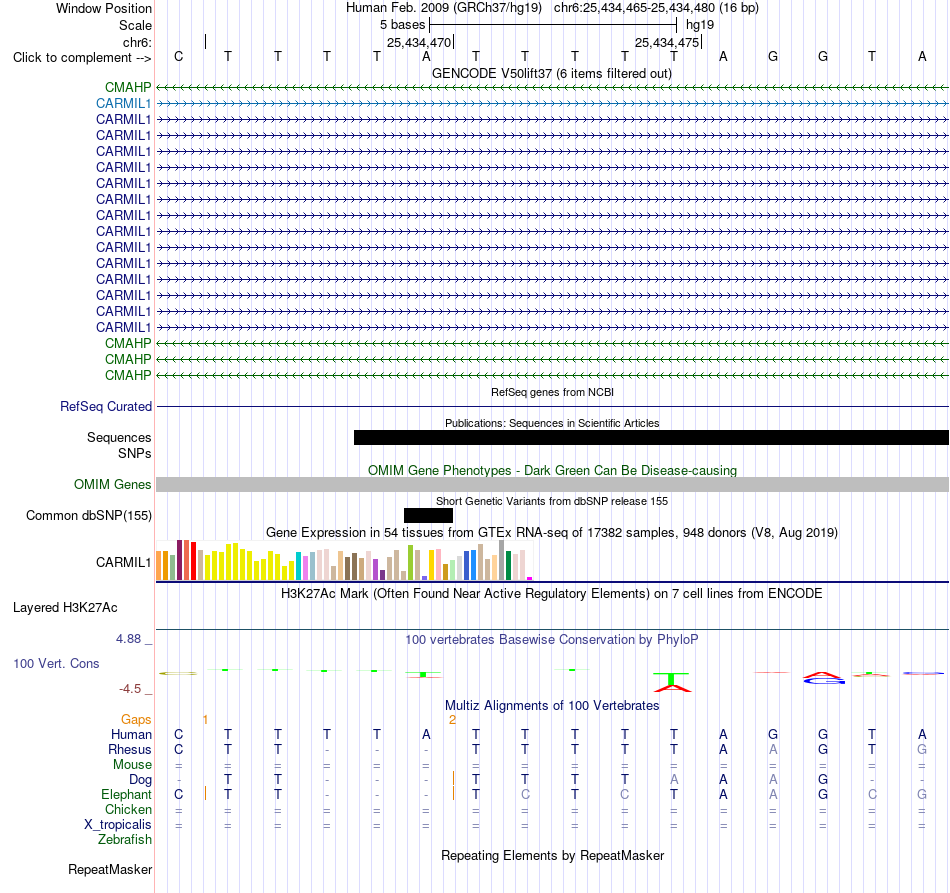
Task: Select the 'Scale' track label
Action: 135,25
